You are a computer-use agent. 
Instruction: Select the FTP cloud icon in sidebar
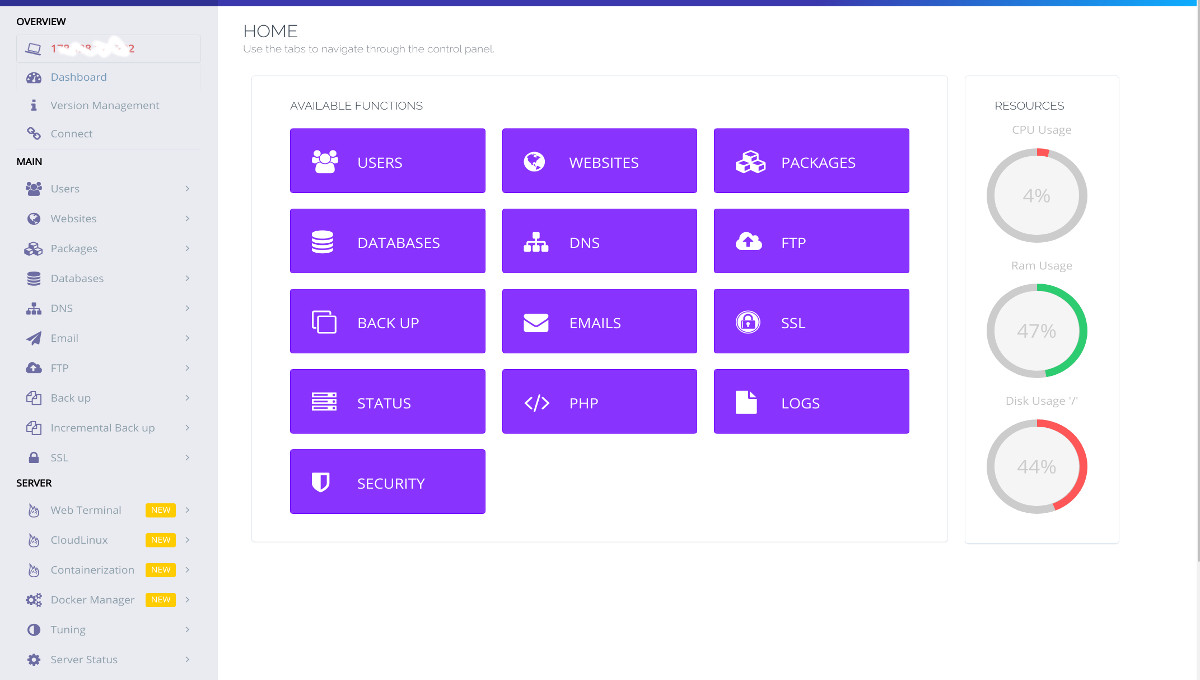[x=33, y=368]
